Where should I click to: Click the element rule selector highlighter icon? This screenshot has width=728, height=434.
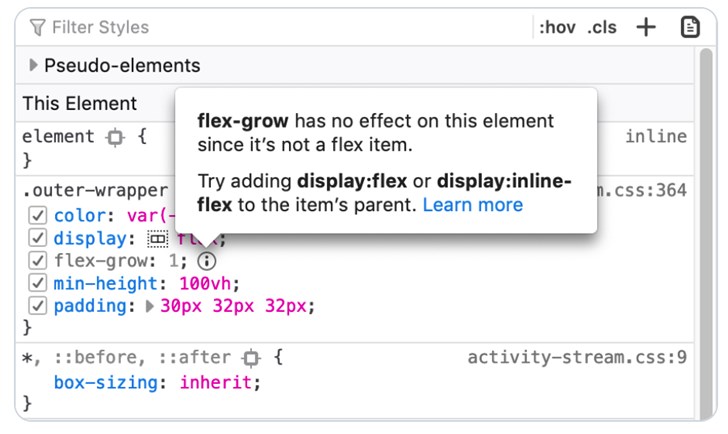click(x=115, y=138)
